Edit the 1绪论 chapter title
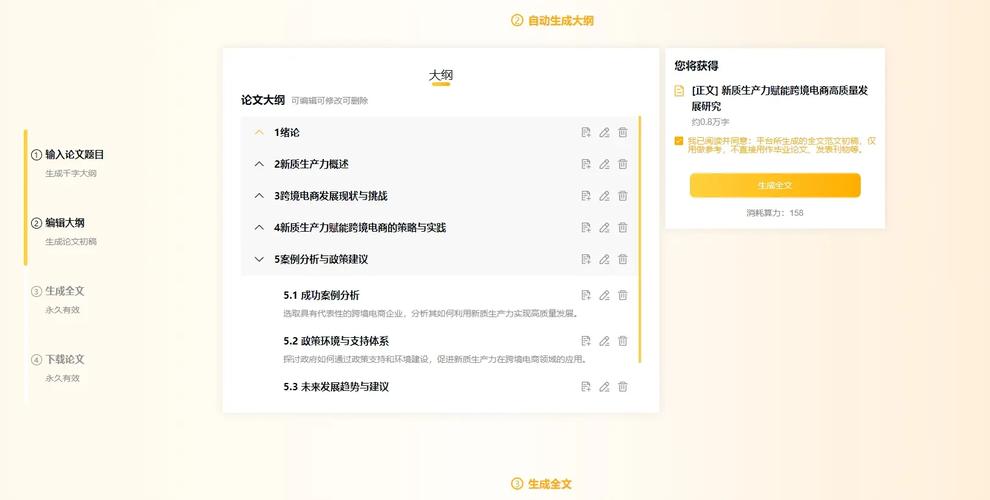The image size is (990, 500). (x=604, y=133)
